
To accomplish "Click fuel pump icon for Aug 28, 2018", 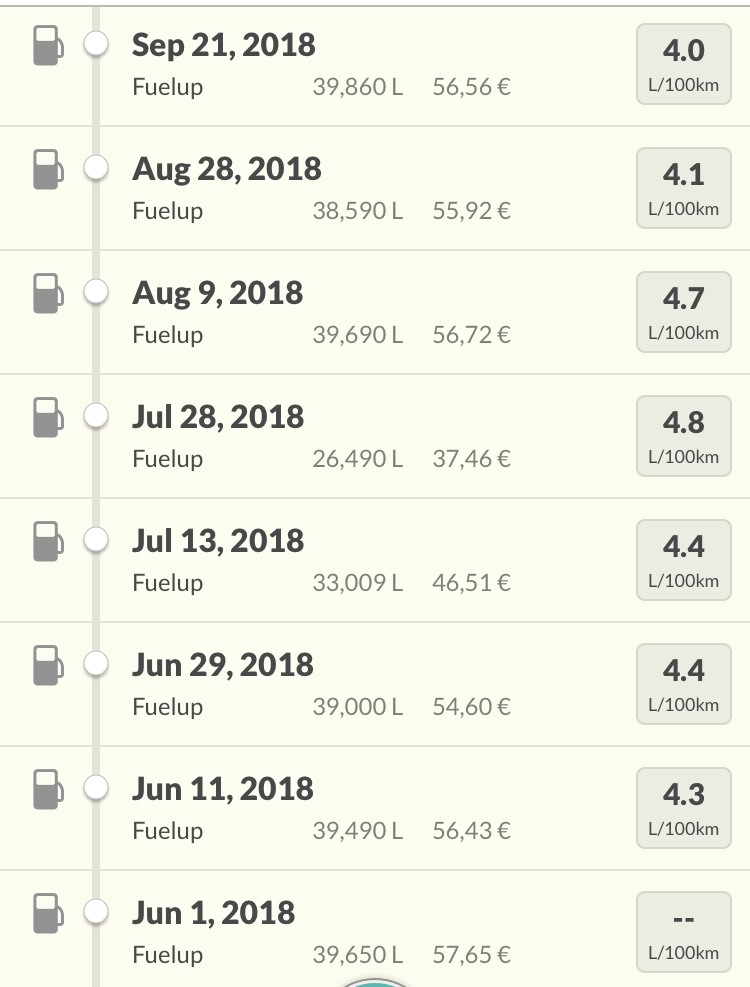I will coord(48,170).
